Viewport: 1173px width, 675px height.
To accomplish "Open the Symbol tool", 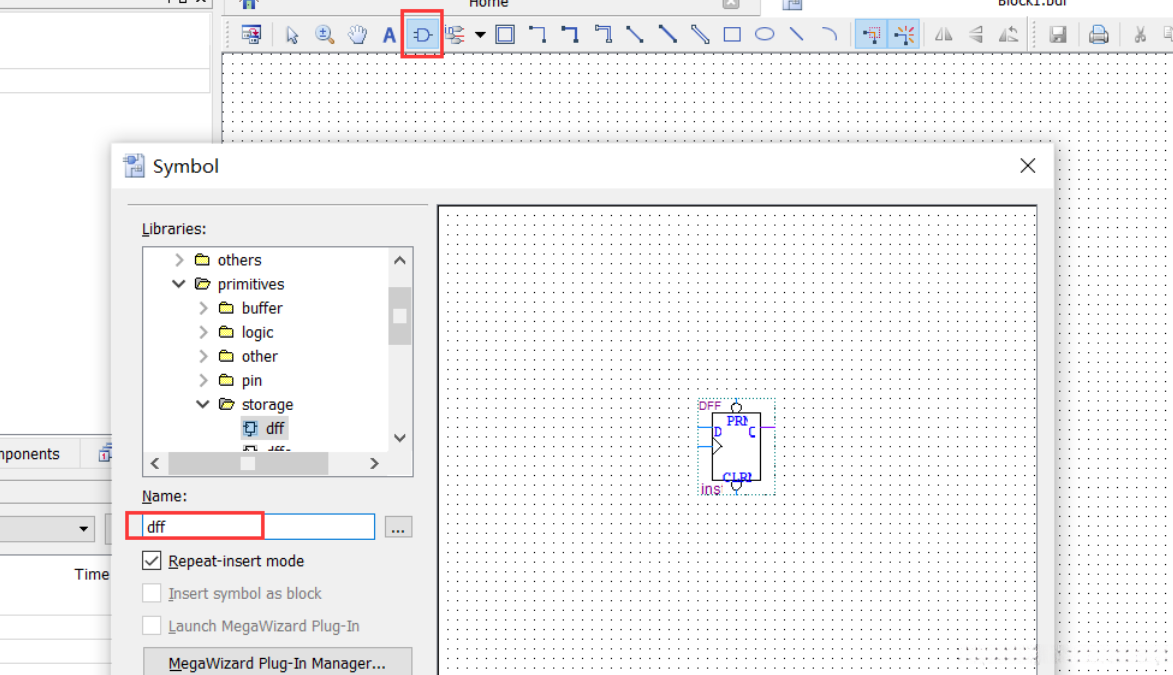I will pos(423,34).
